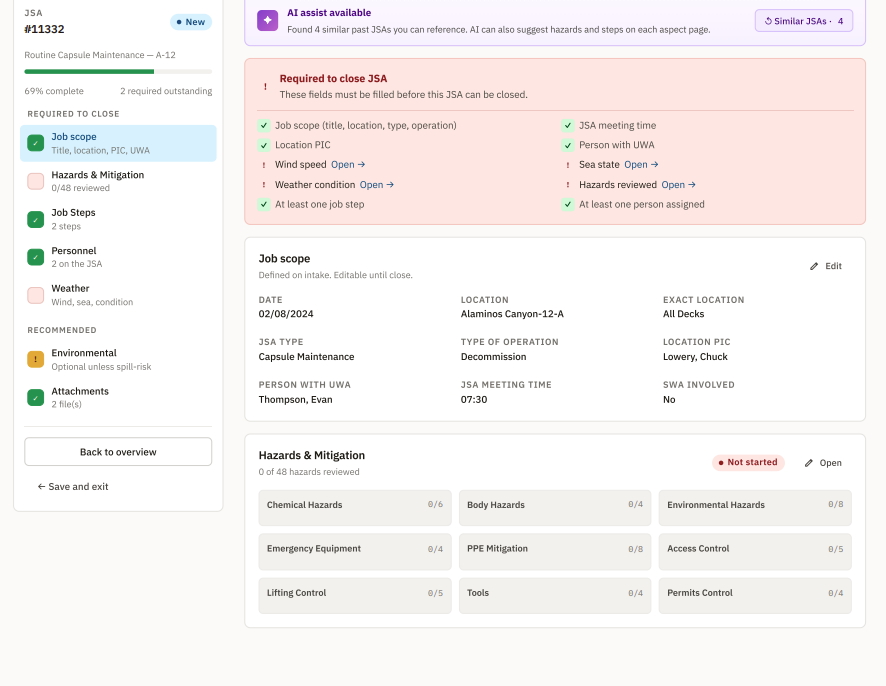Click the pencil icon next to Open in Hazards & Mitigation
This screenshot has width=886, height=686.
809,463
